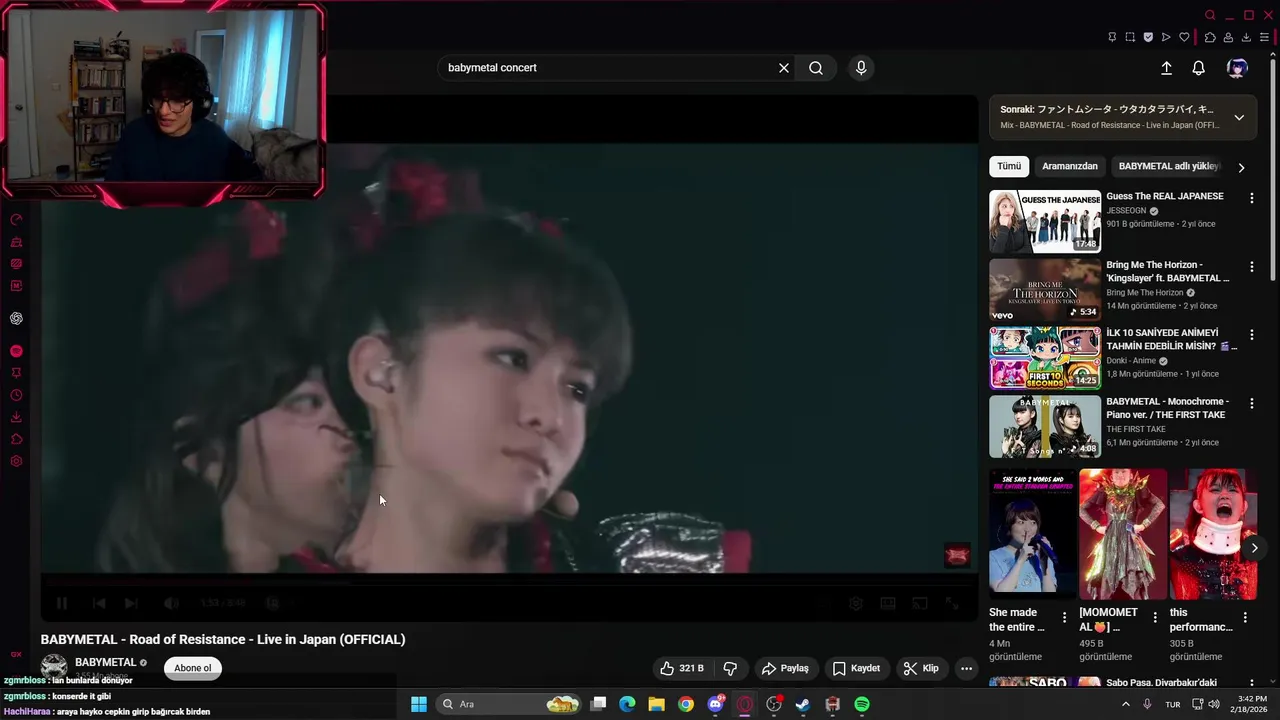Open Guess The REAL JAPANESE thumbnail
The width and height of the screenshot is (1280, 720).
1045,221
